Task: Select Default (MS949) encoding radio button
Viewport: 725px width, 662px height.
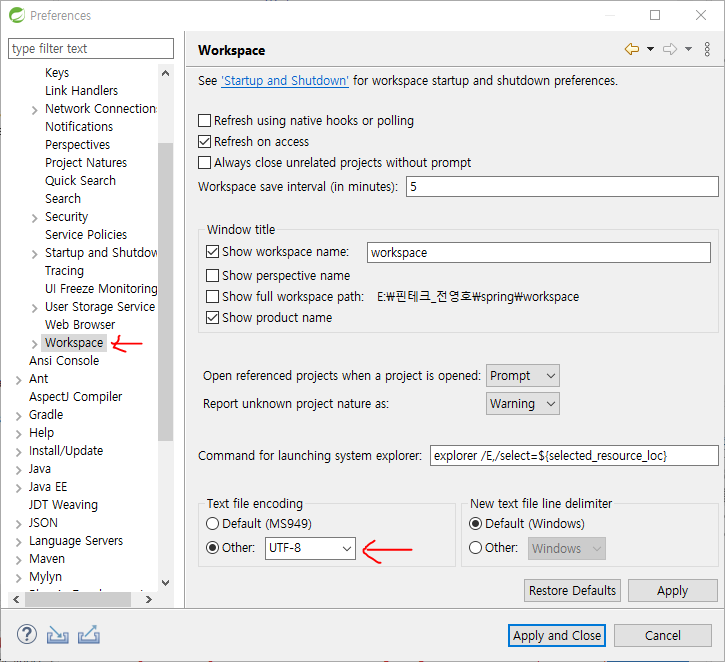Action: tap(212, 524)
